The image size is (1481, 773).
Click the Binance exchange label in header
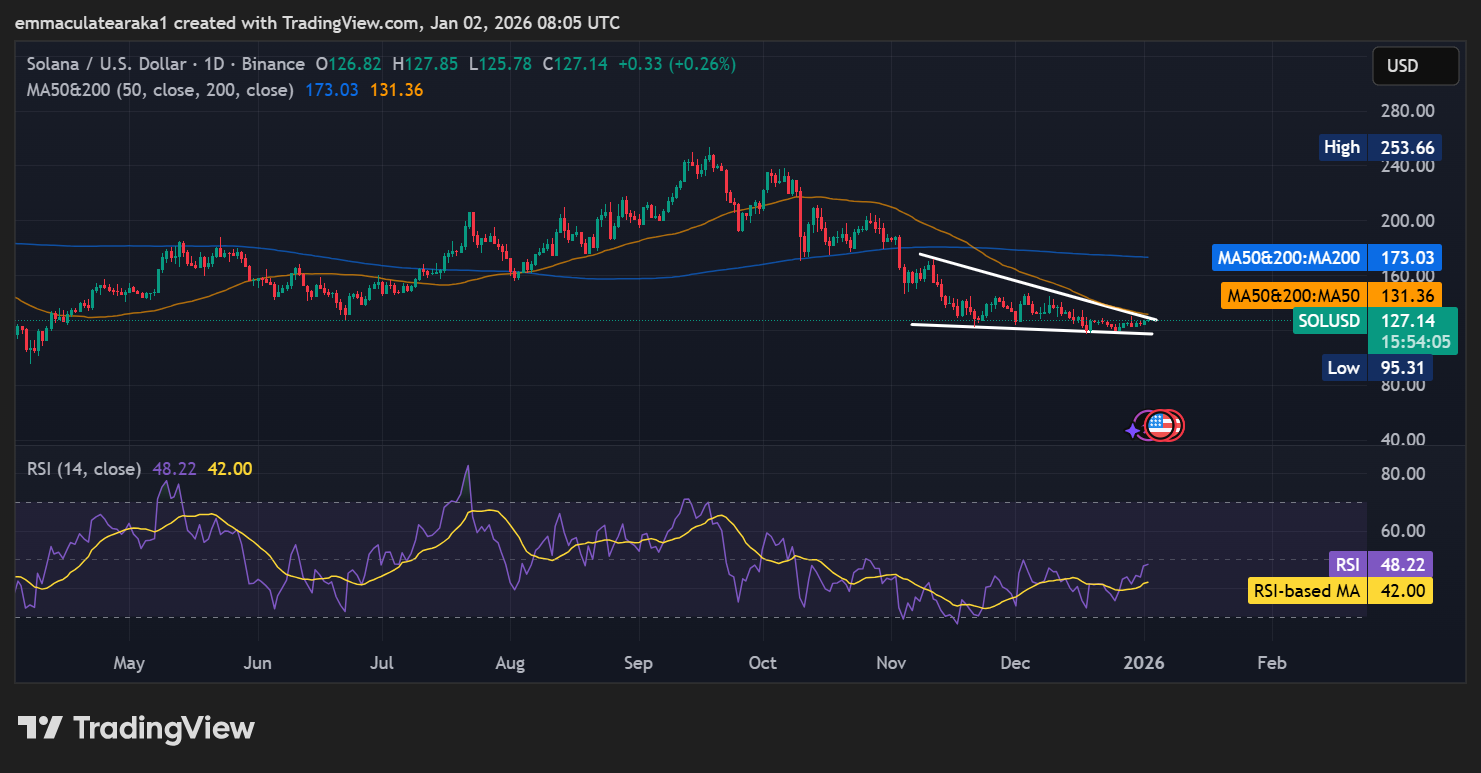tap(273, 64)
